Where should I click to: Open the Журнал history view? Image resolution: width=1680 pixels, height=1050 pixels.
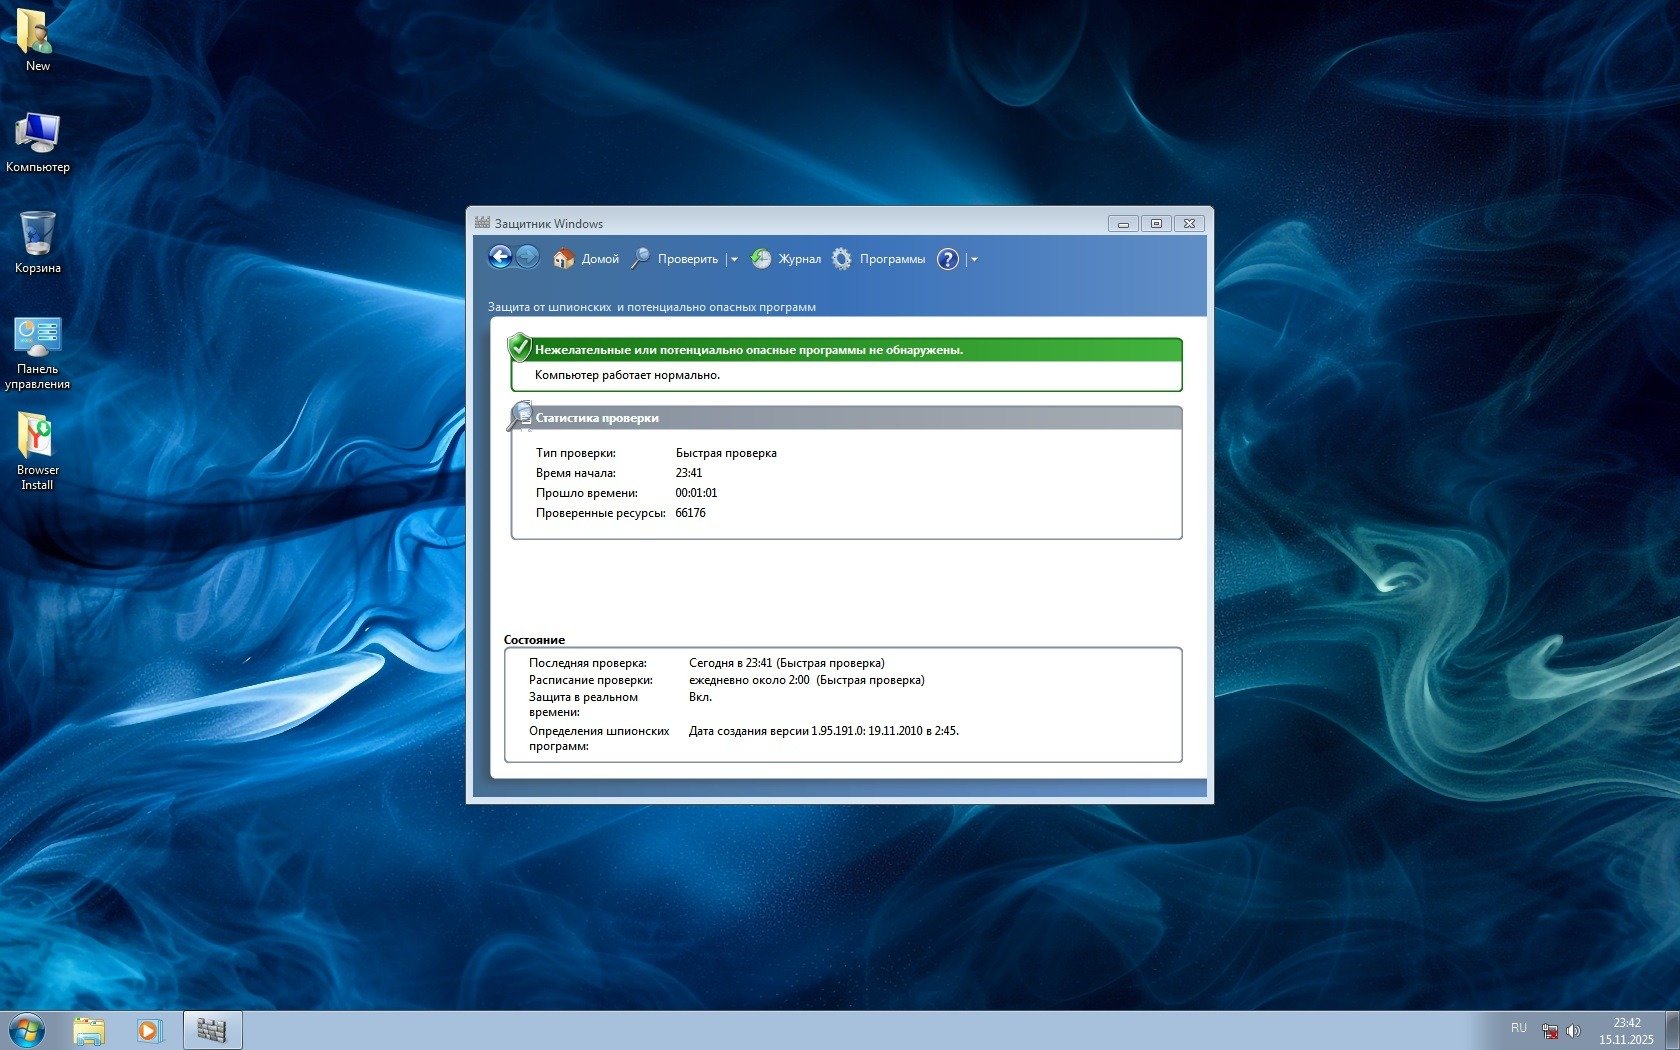click(x=786, y=259)
